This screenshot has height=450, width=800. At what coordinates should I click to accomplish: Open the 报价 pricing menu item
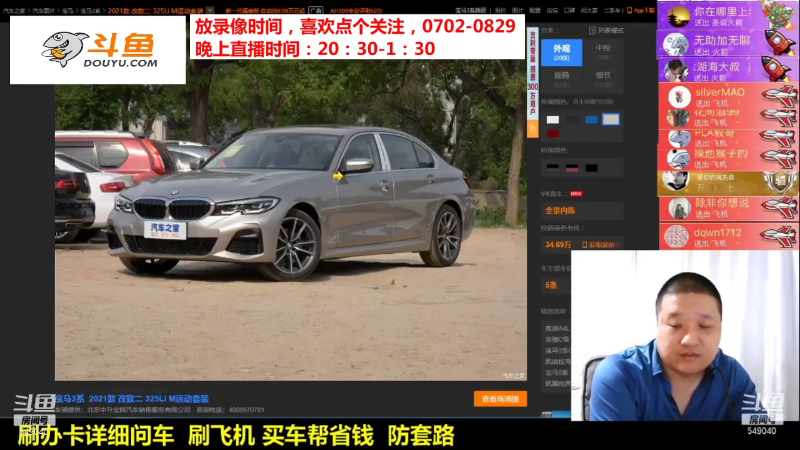(x=500, y=10)
